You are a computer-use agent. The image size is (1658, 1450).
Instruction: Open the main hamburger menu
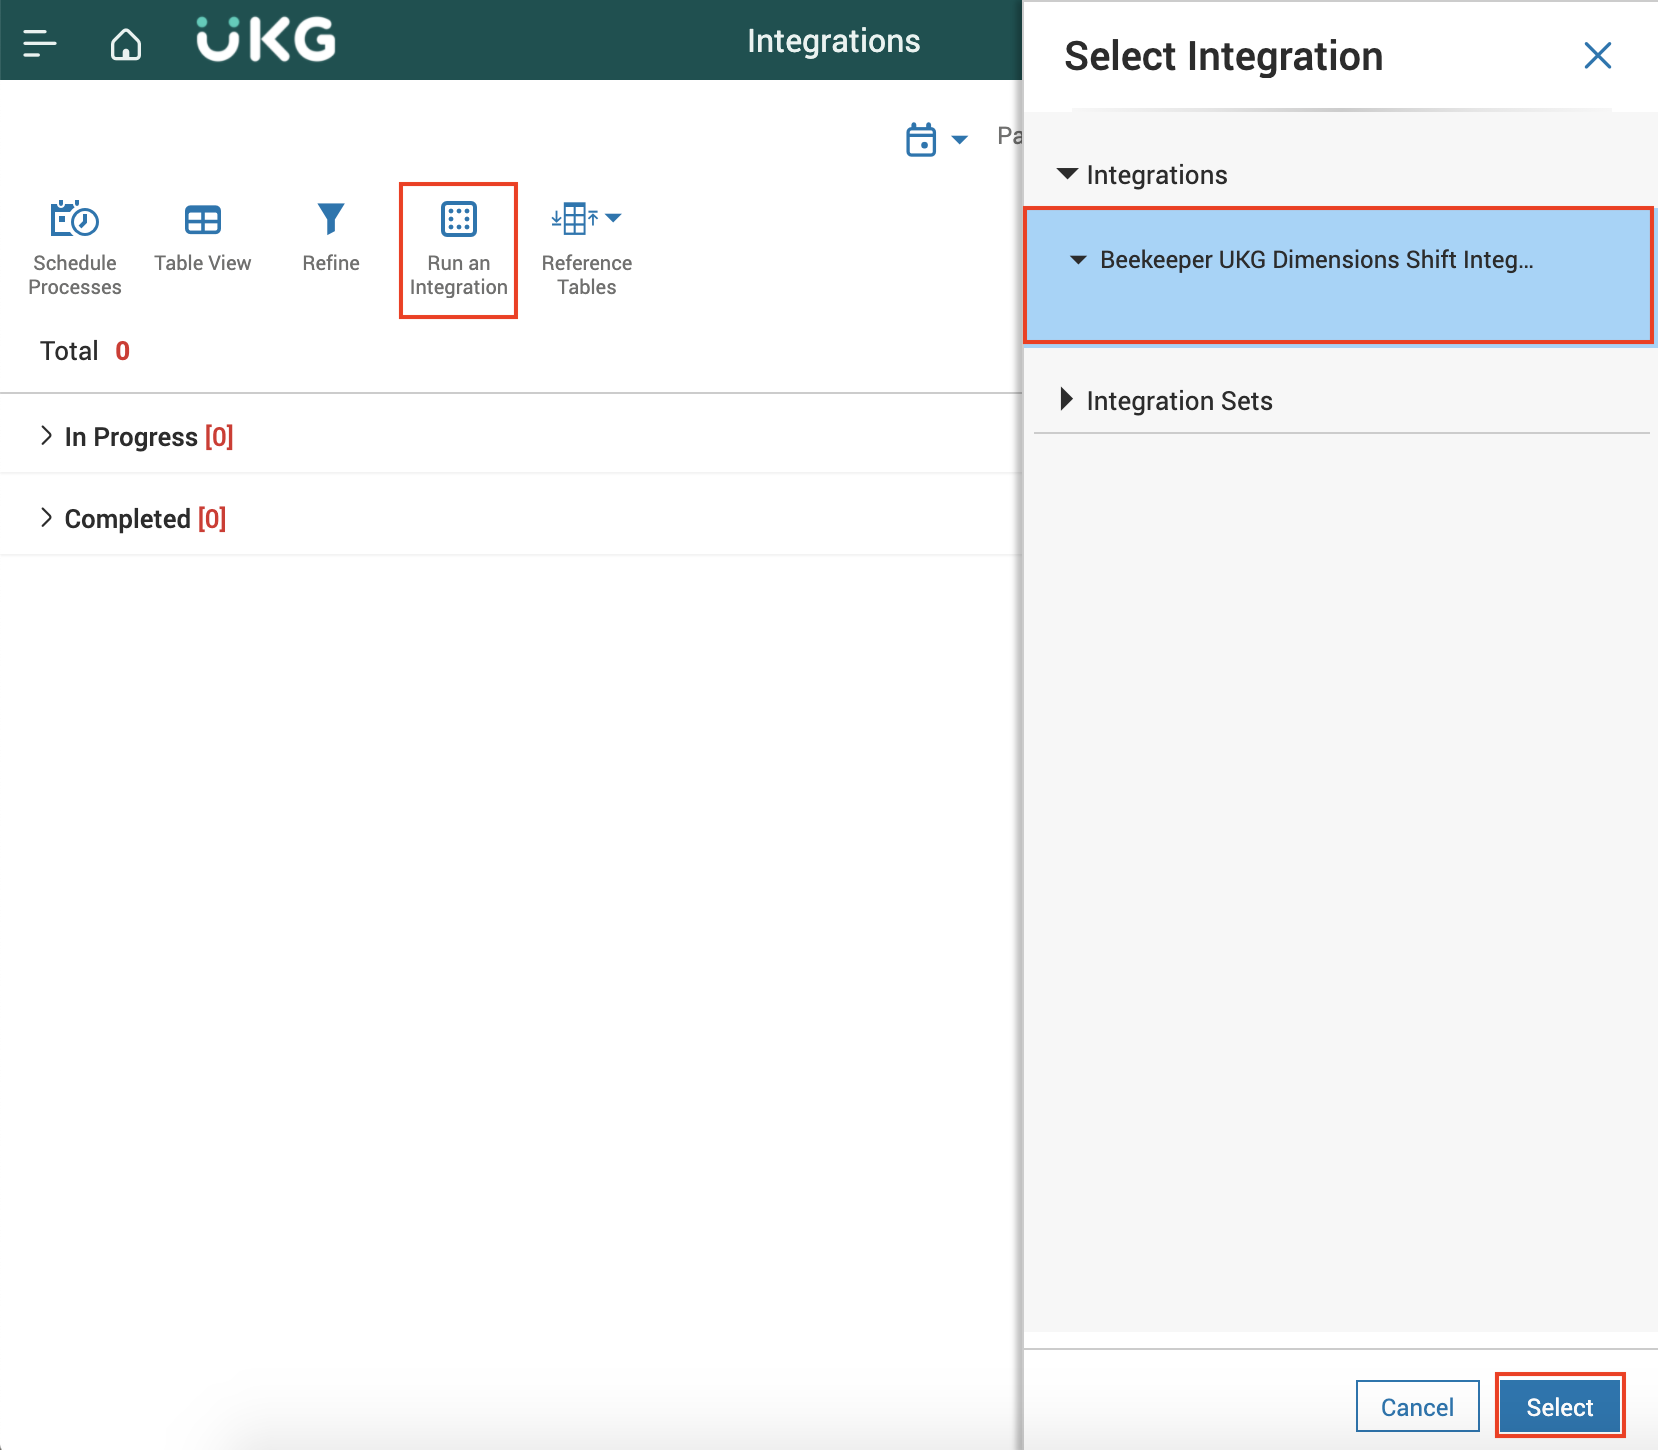pyautogui.click(x=40, y=43)
